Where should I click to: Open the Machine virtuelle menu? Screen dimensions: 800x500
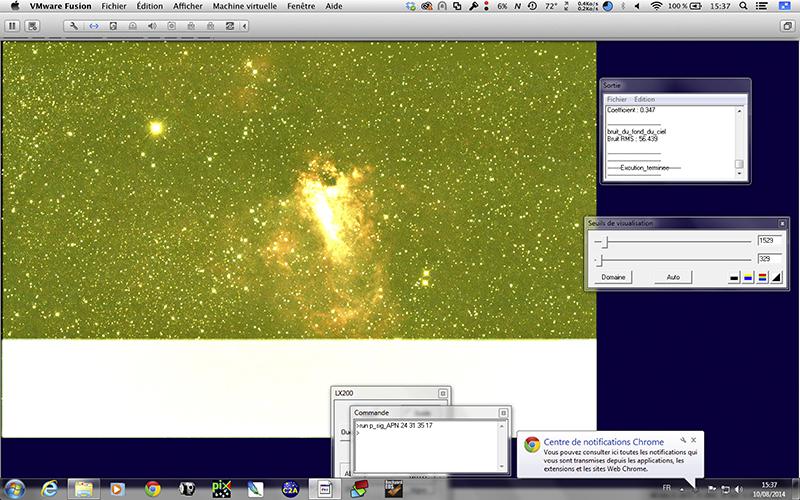tap(245, 6)
